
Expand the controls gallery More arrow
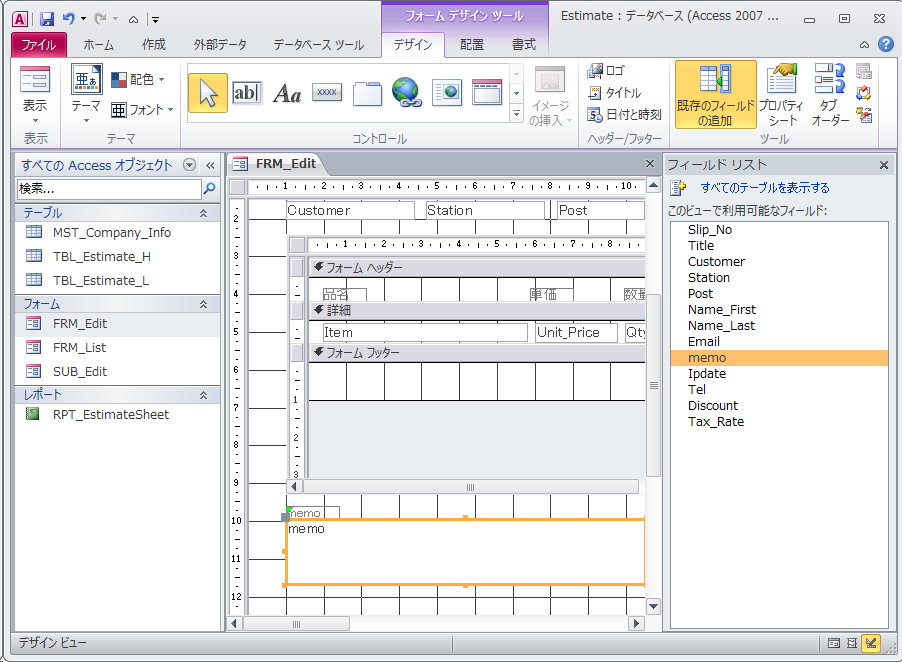(x=516, y=114)
